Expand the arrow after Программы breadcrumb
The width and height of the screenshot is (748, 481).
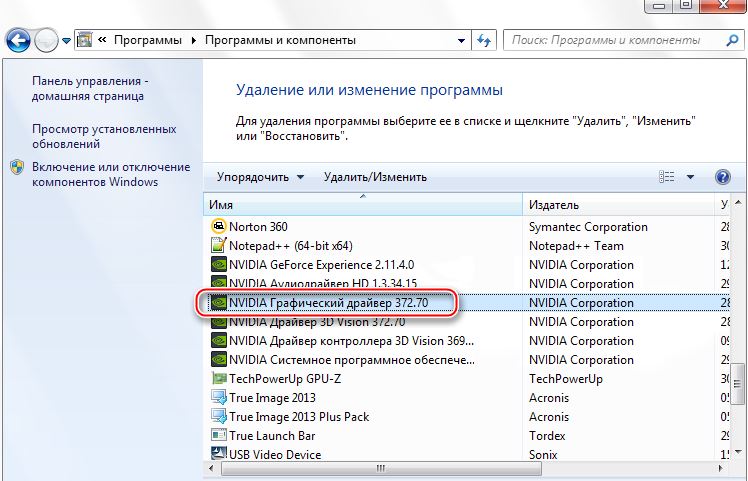(193, 41)
